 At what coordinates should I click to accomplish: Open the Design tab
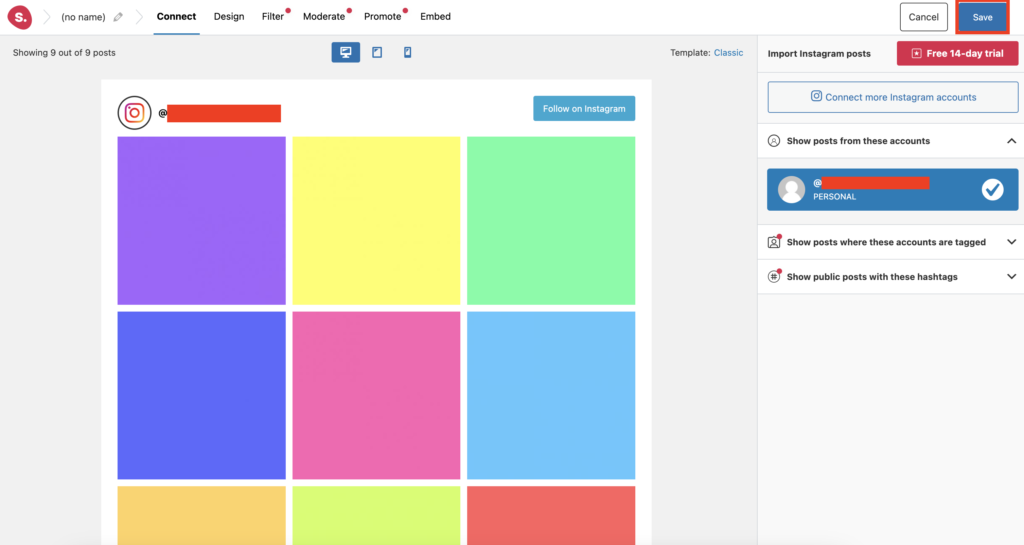[x=229, y=17]
